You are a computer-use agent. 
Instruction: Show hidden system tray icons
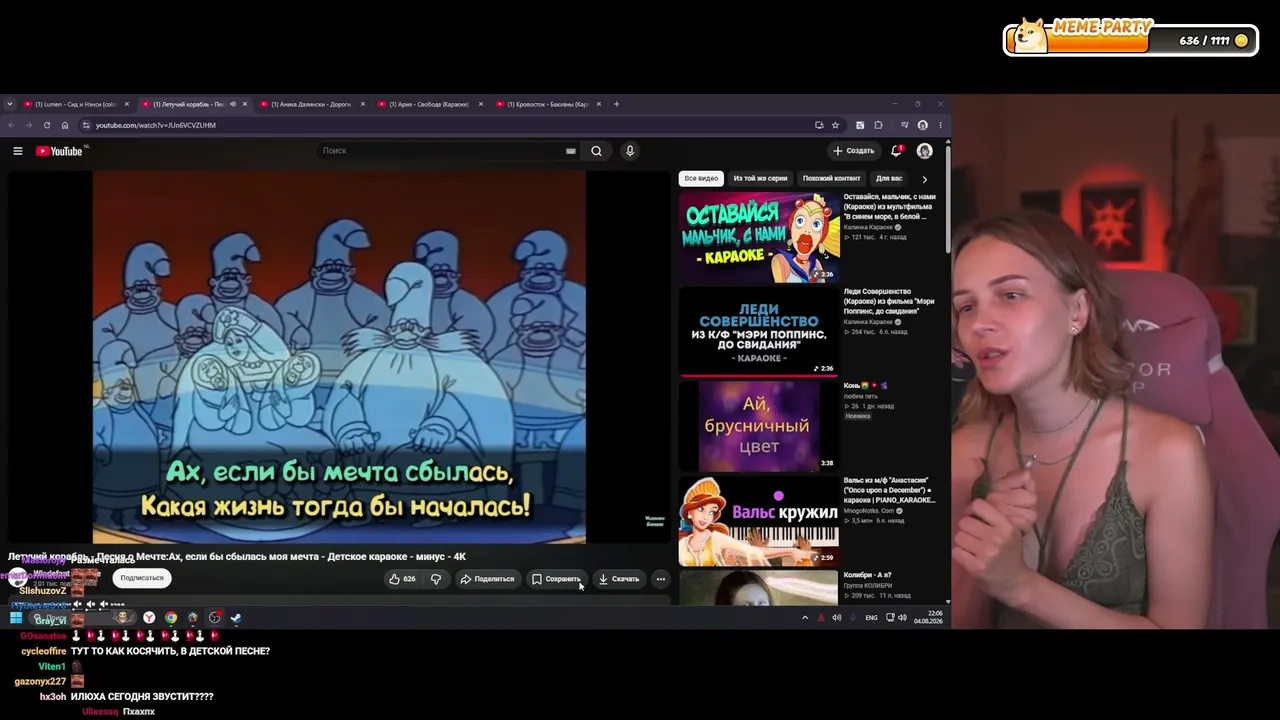[805, 618]
